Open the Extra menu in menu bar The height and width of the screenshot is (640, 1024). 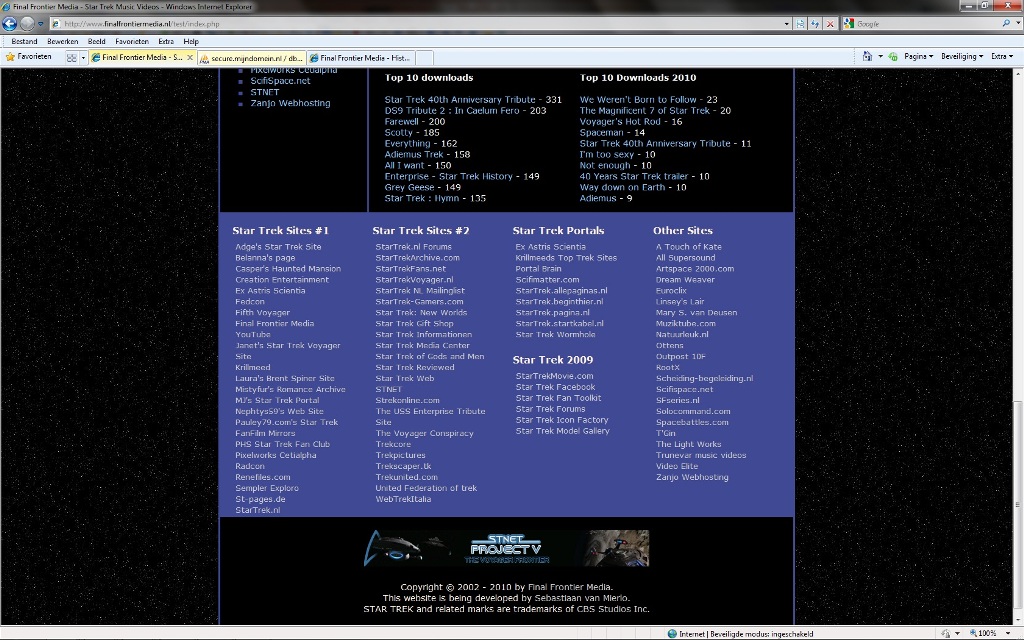166,41
